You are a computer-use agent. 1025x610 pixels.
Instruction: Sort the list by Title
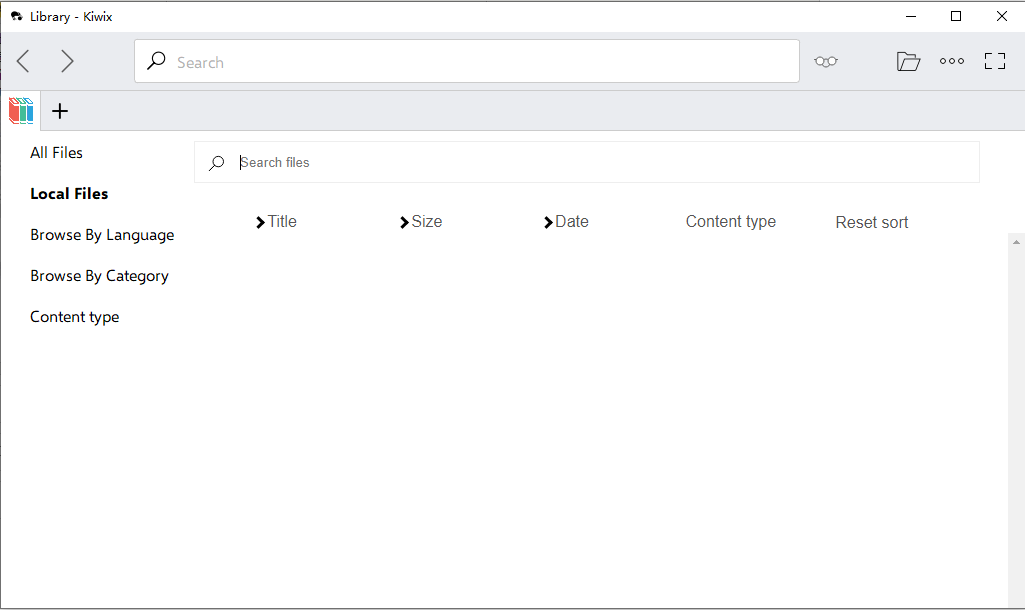pyautogui.click(x=276, y=222)
